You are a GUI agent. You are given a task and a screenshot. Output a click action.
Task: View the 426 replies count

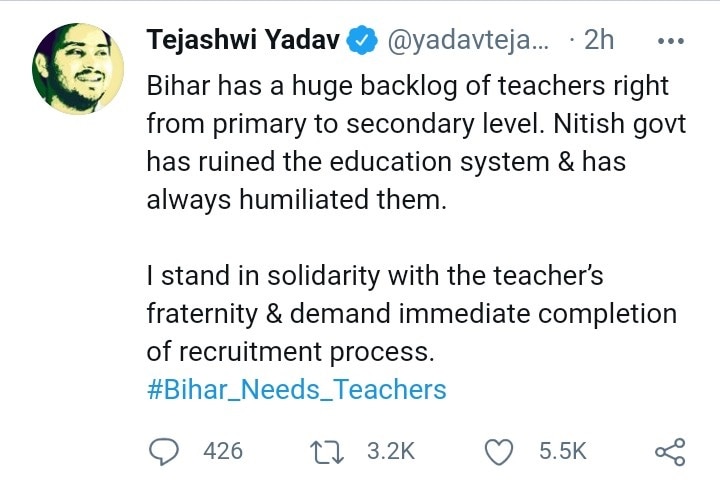tap(223, 451)
